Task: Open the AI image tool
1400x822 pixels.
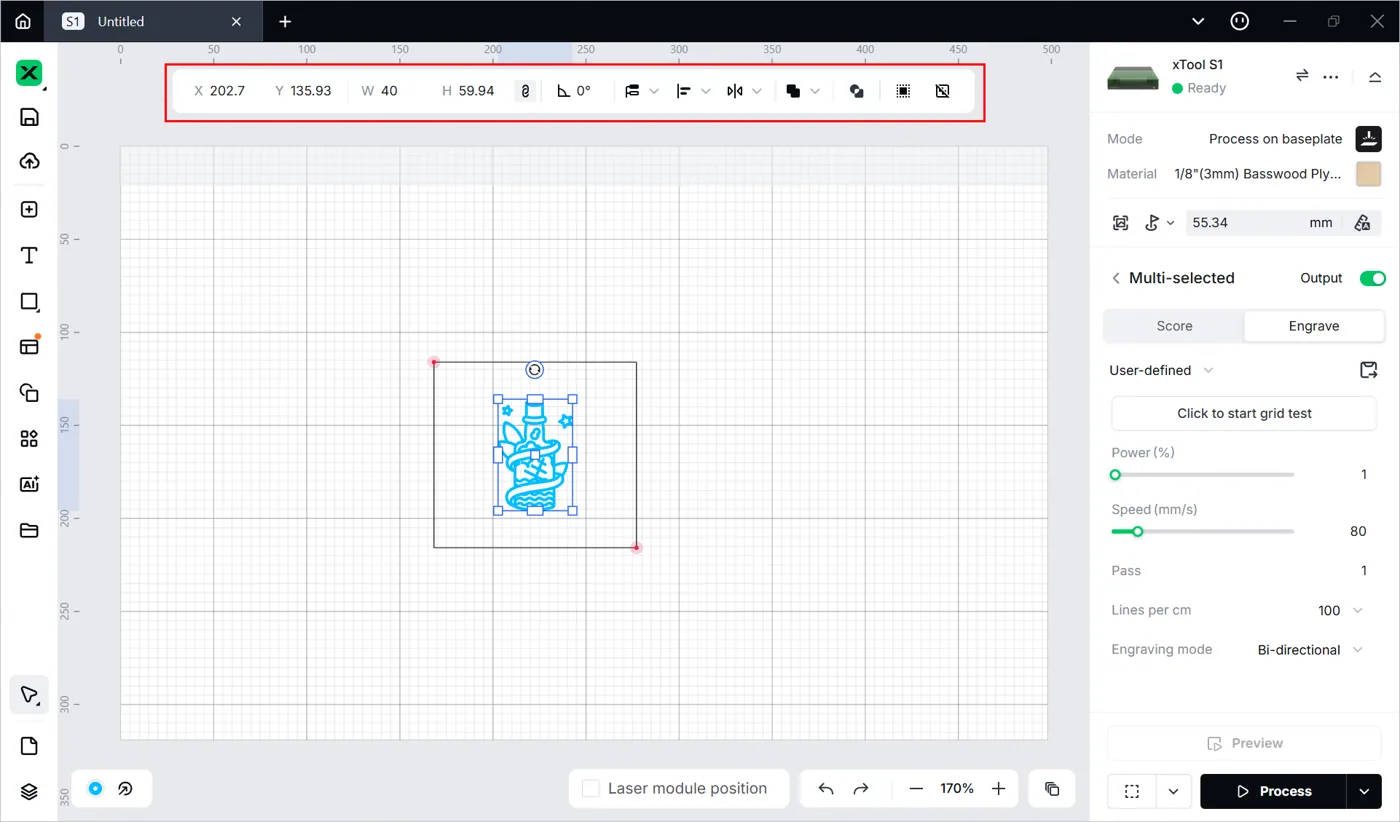Action: coord(29,484)
